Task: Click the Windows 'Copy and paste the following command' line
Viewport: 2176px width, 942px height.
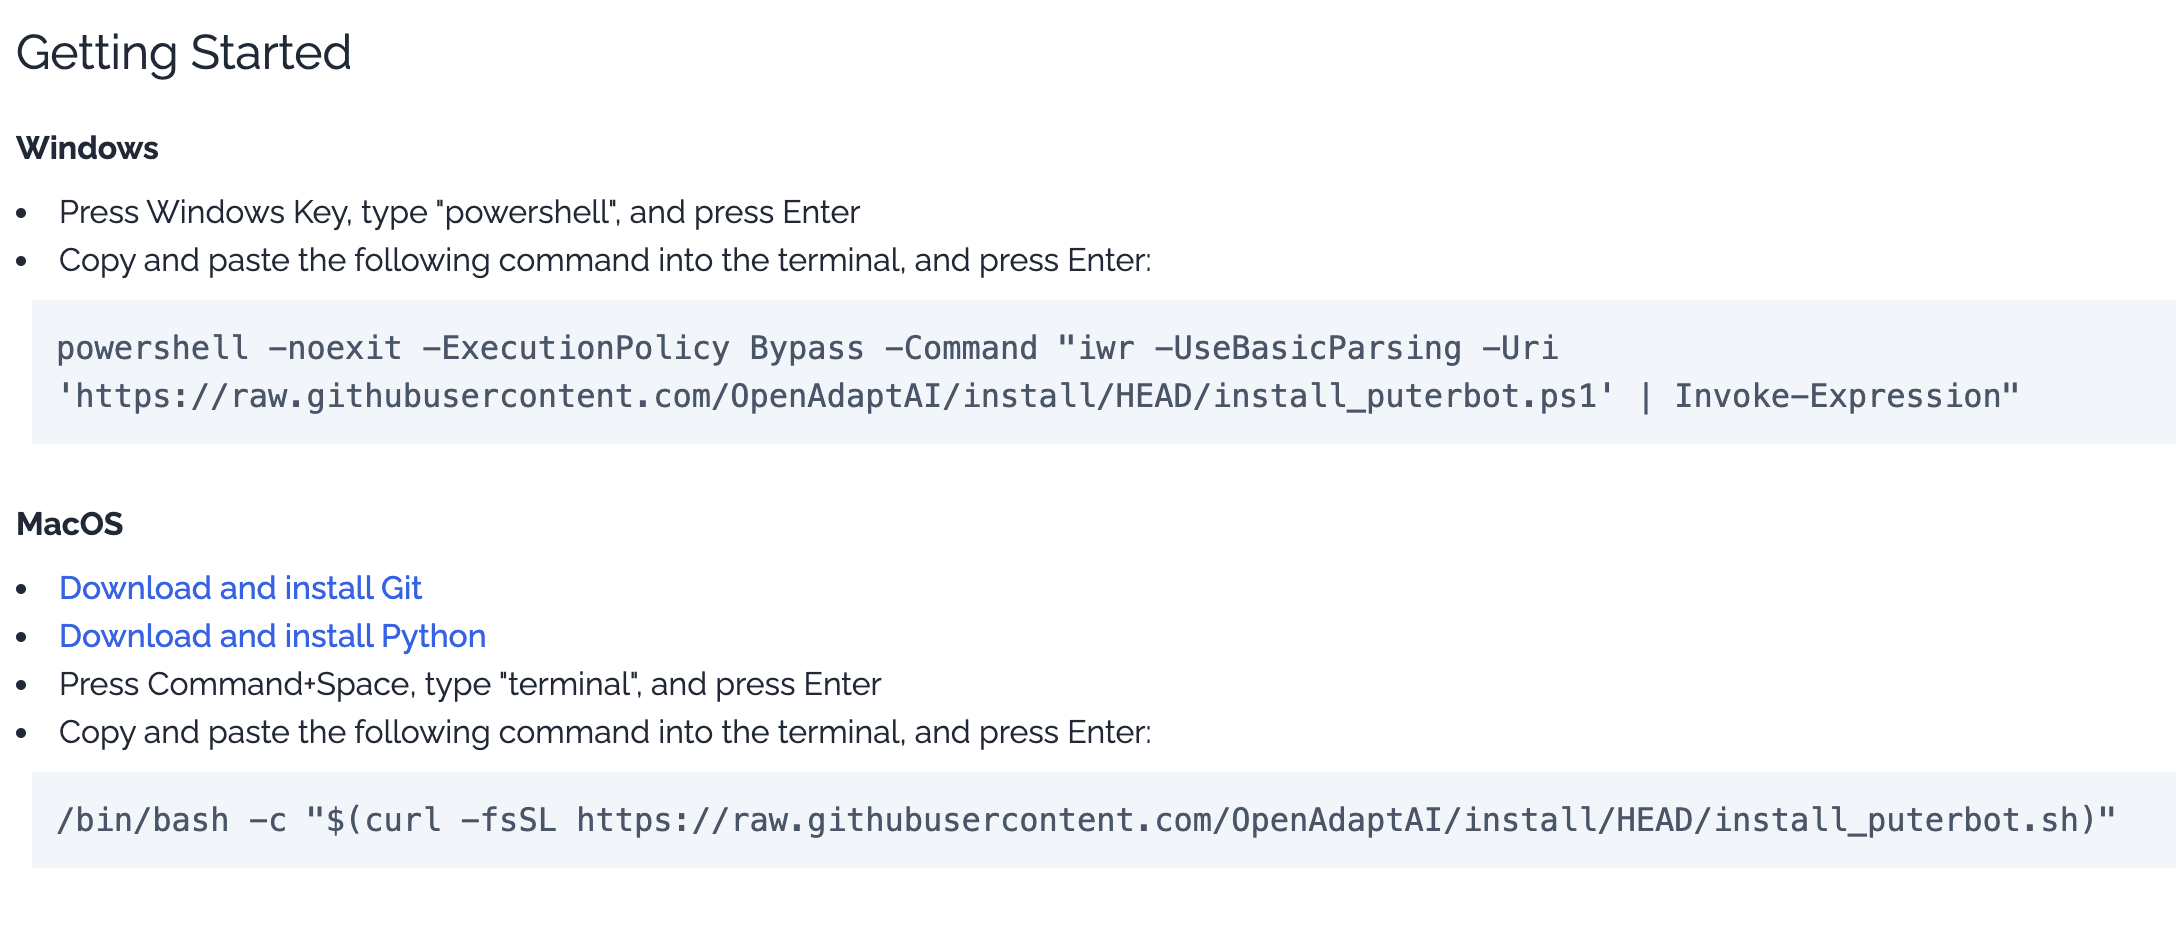Action: 605,260
